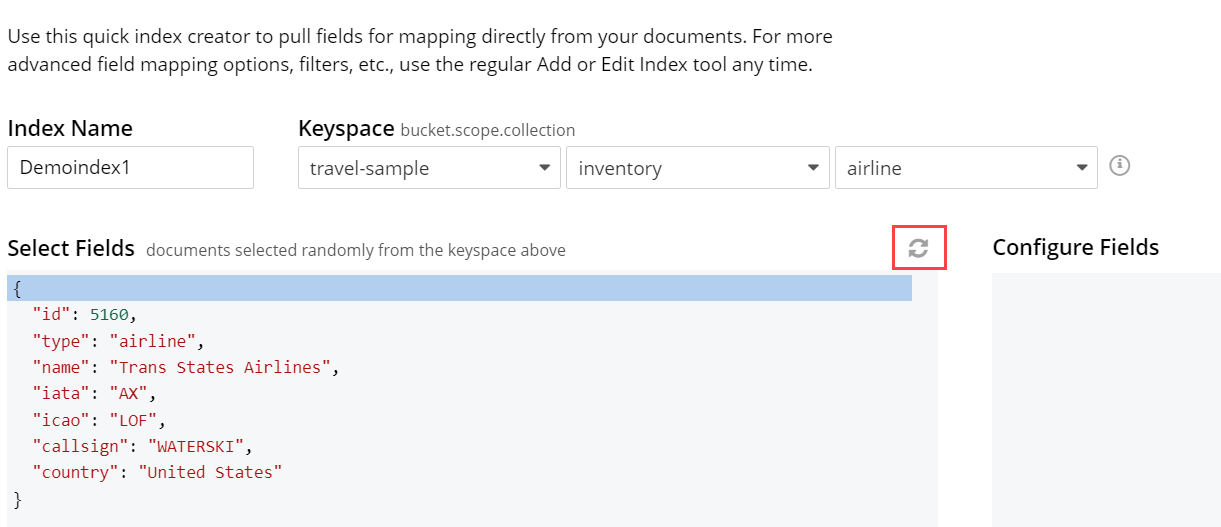Click the info icon beside the keyspace dropdowns
Image resolution: width=1221 pixels, height=527 pixels.
1120,166
